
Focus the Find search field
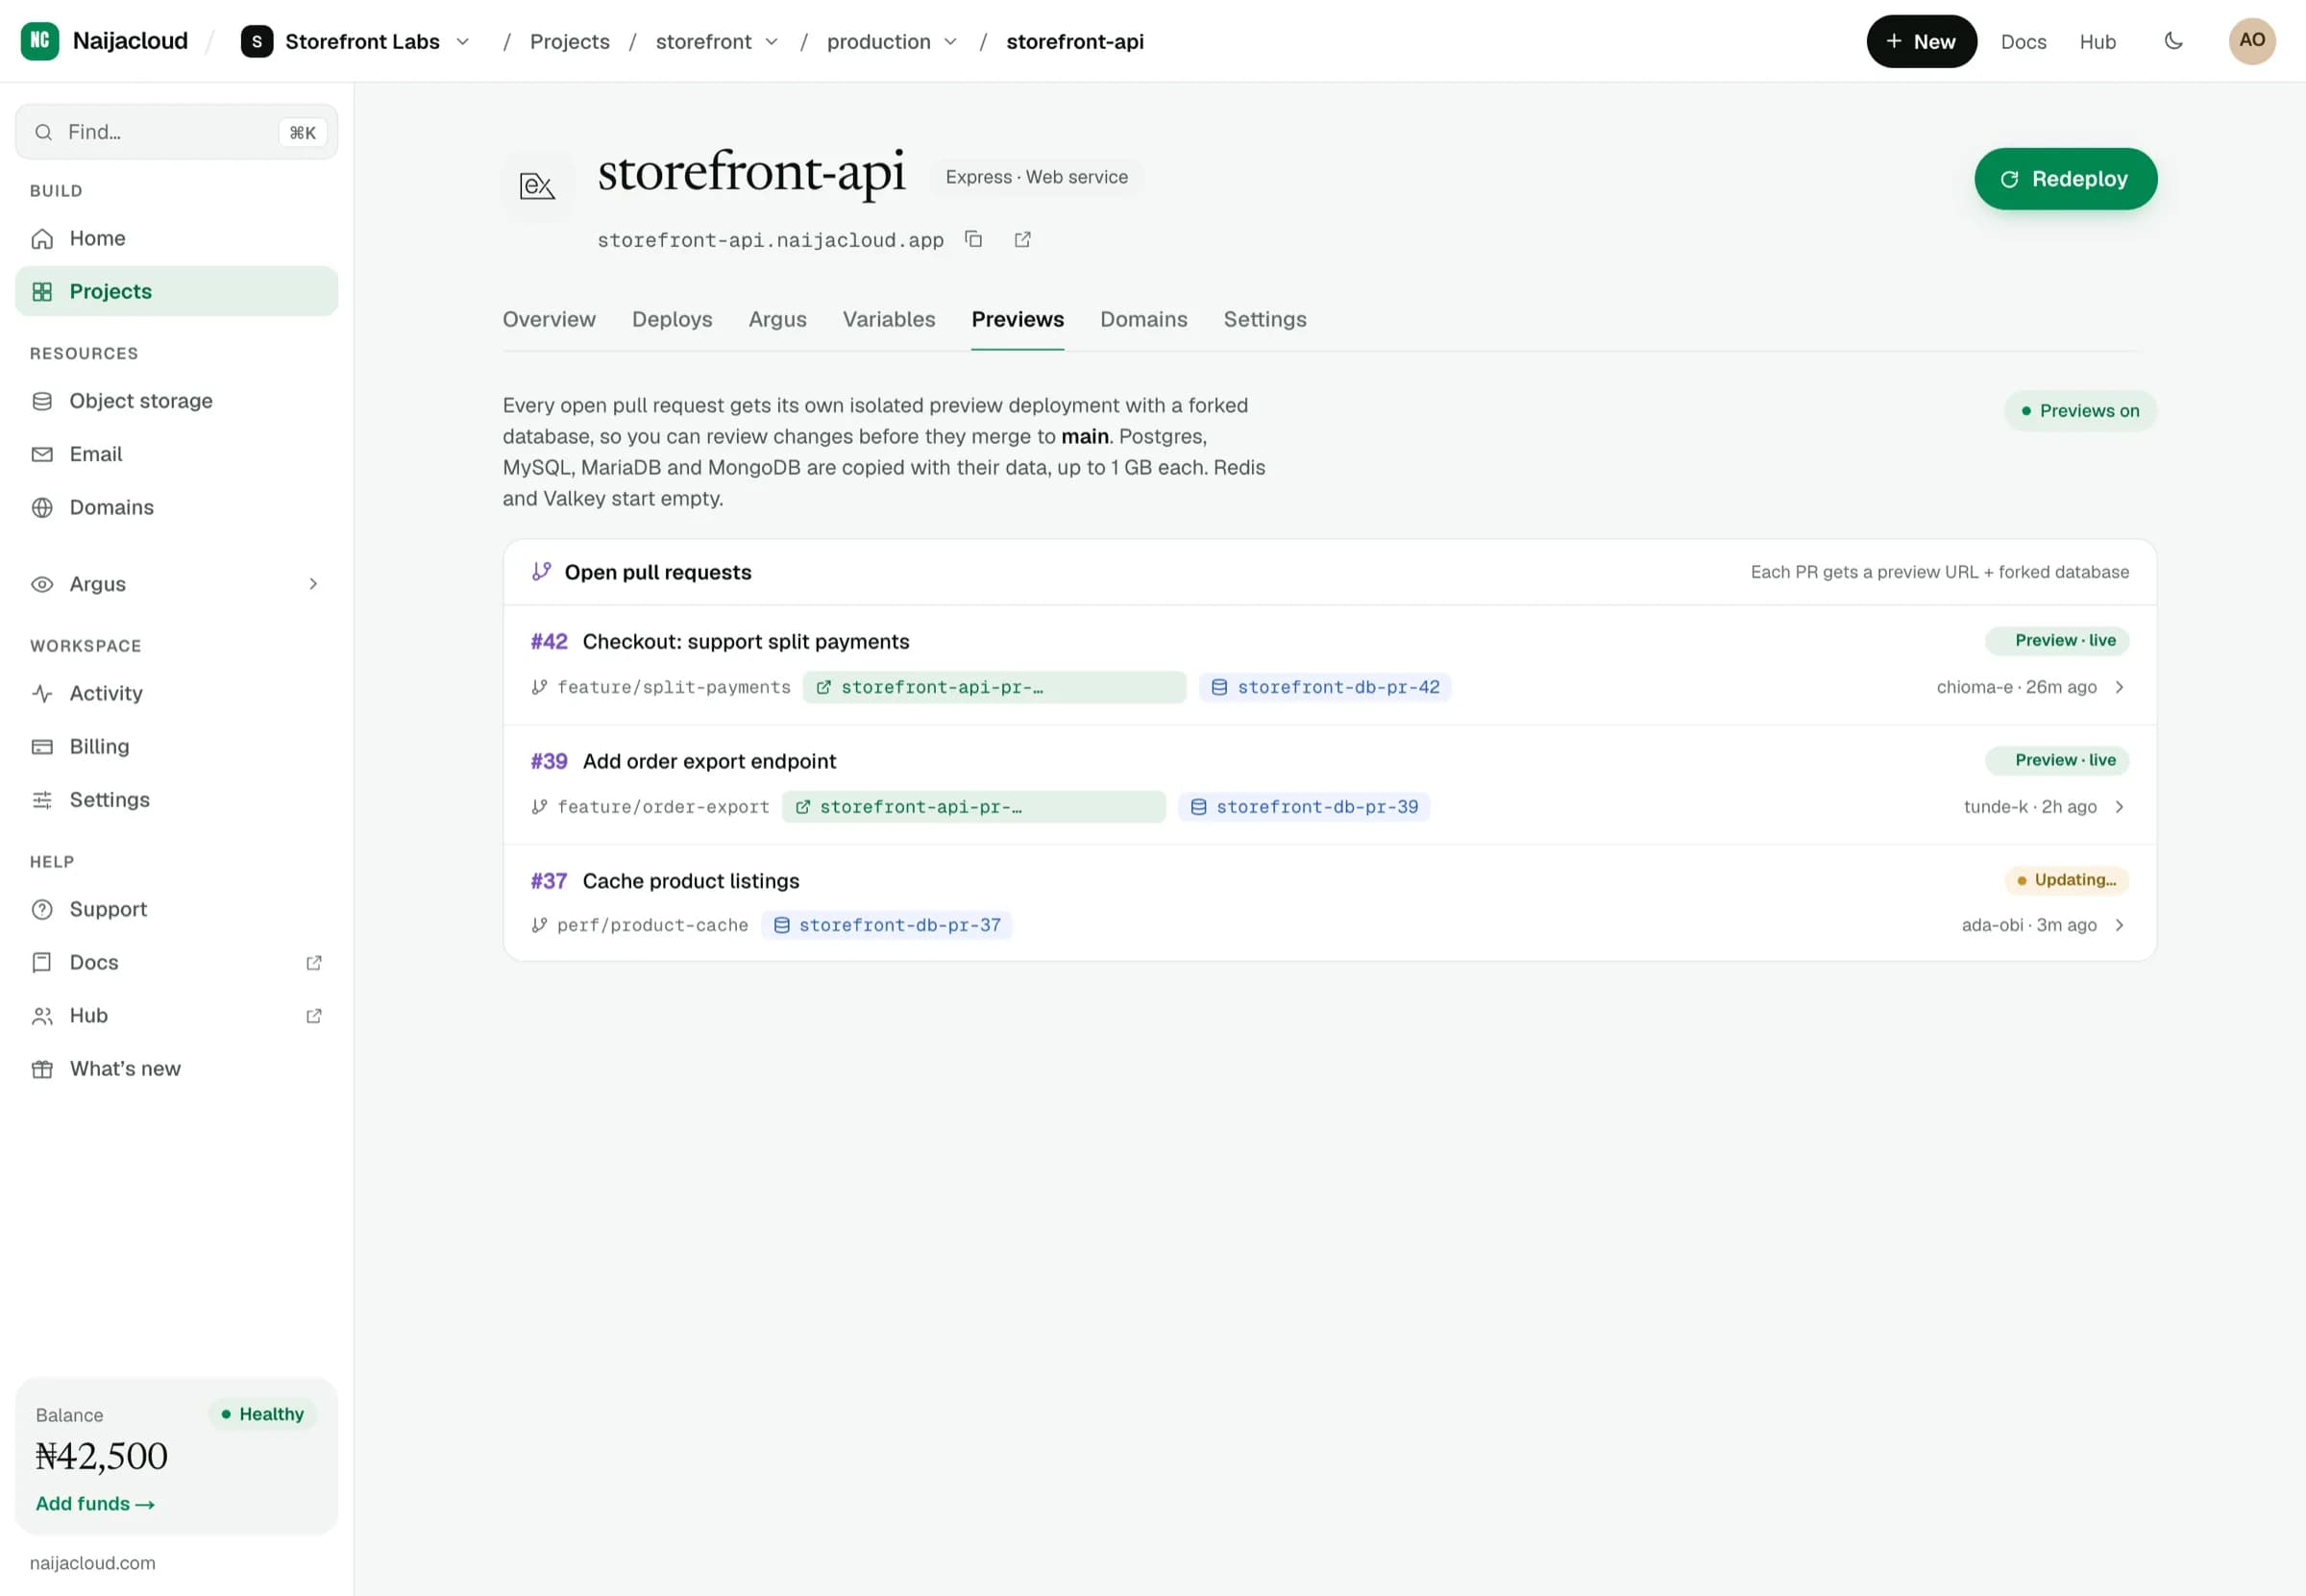click(176, 132)
